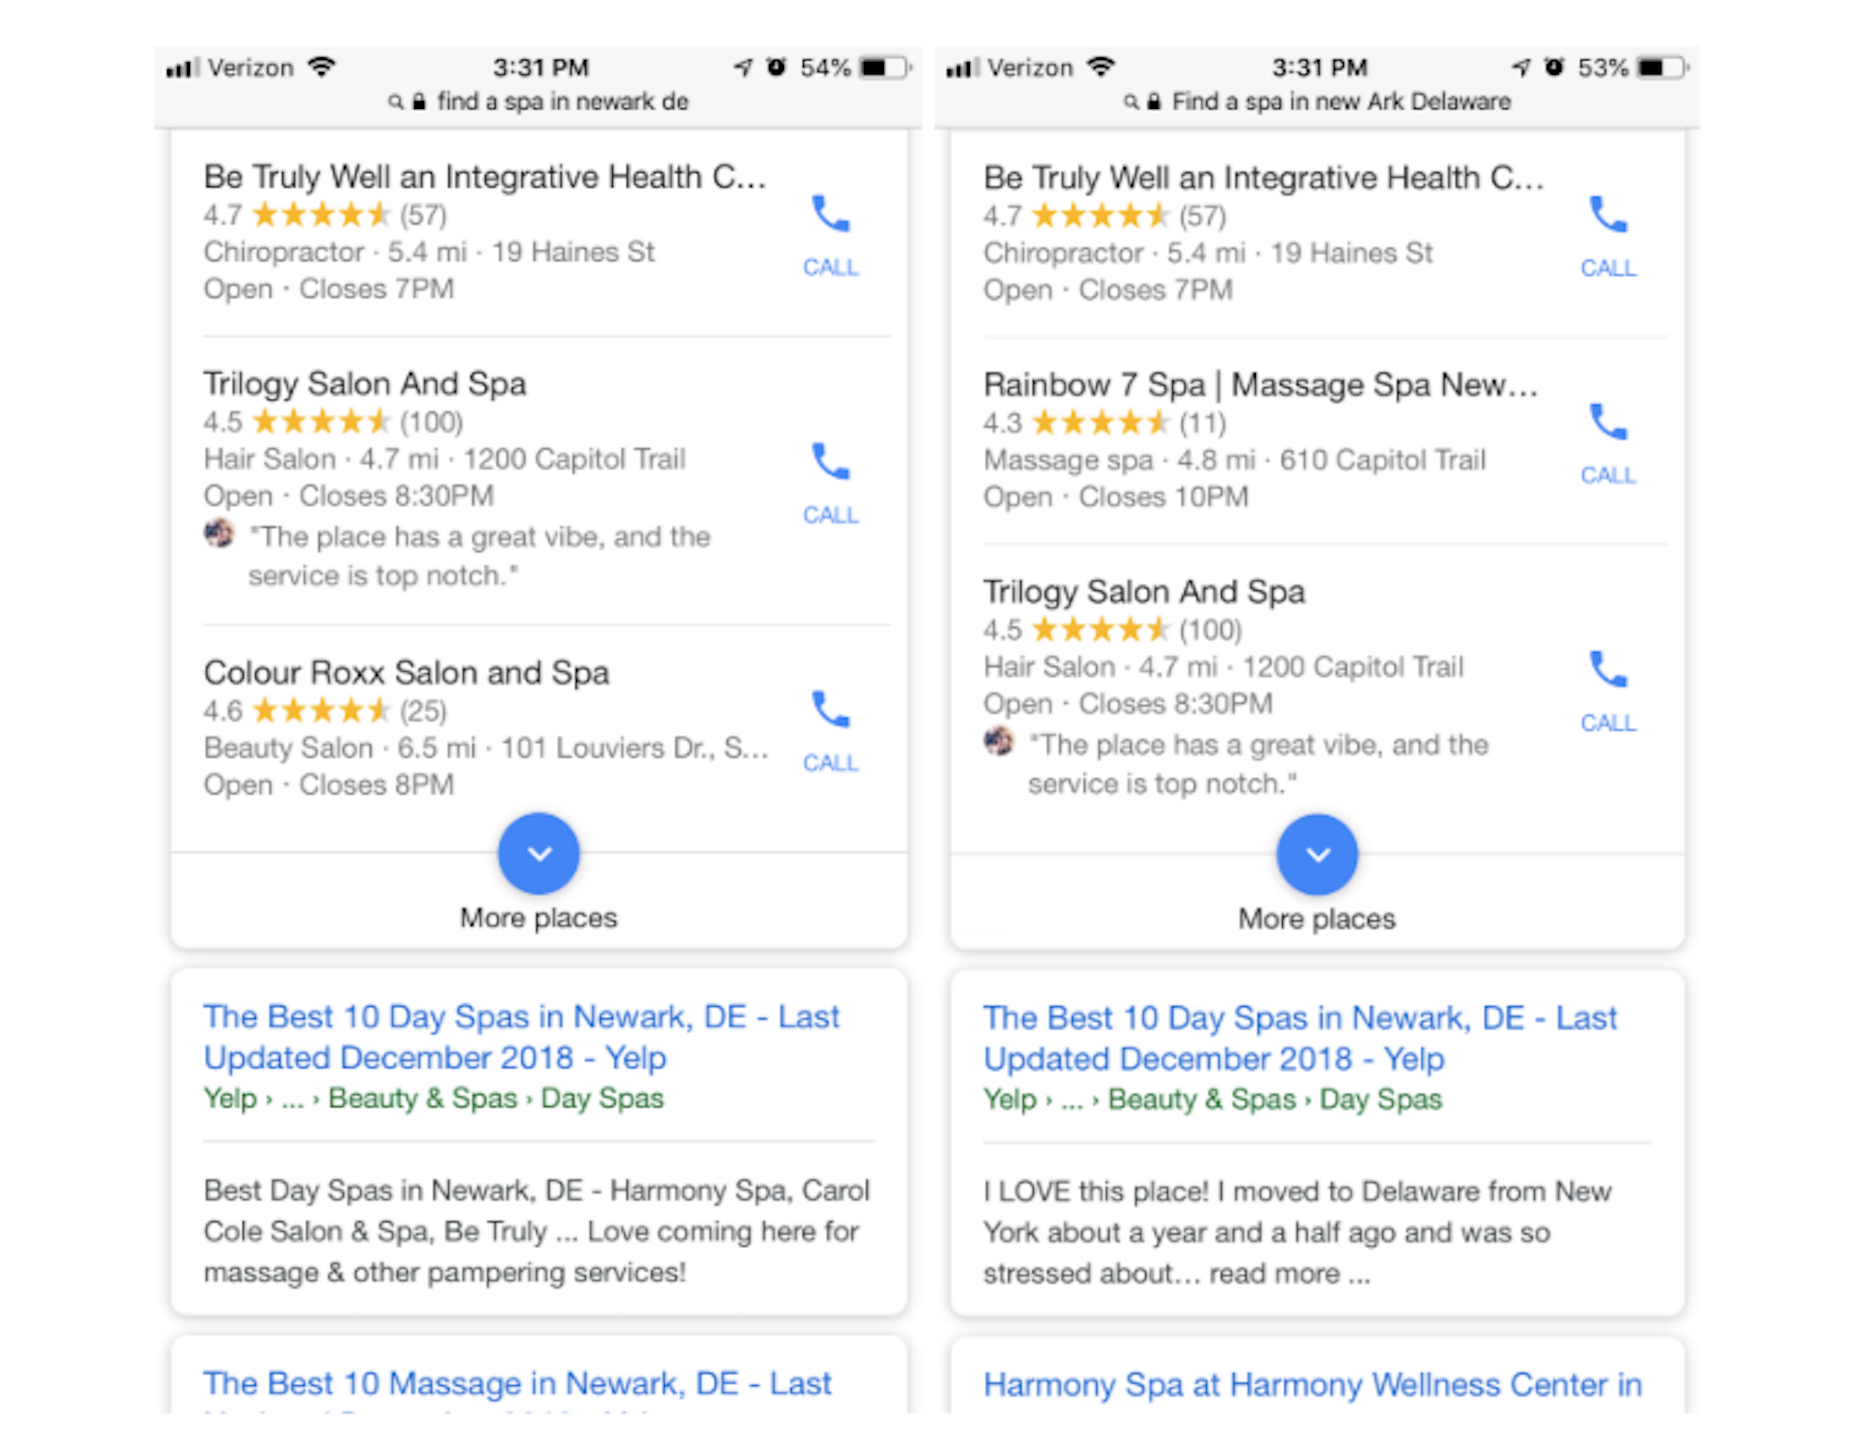Tap reviewer avatar under left Trilogy listing
Viewport: 1856px width, 1448px height.
[x=219, y=534]
